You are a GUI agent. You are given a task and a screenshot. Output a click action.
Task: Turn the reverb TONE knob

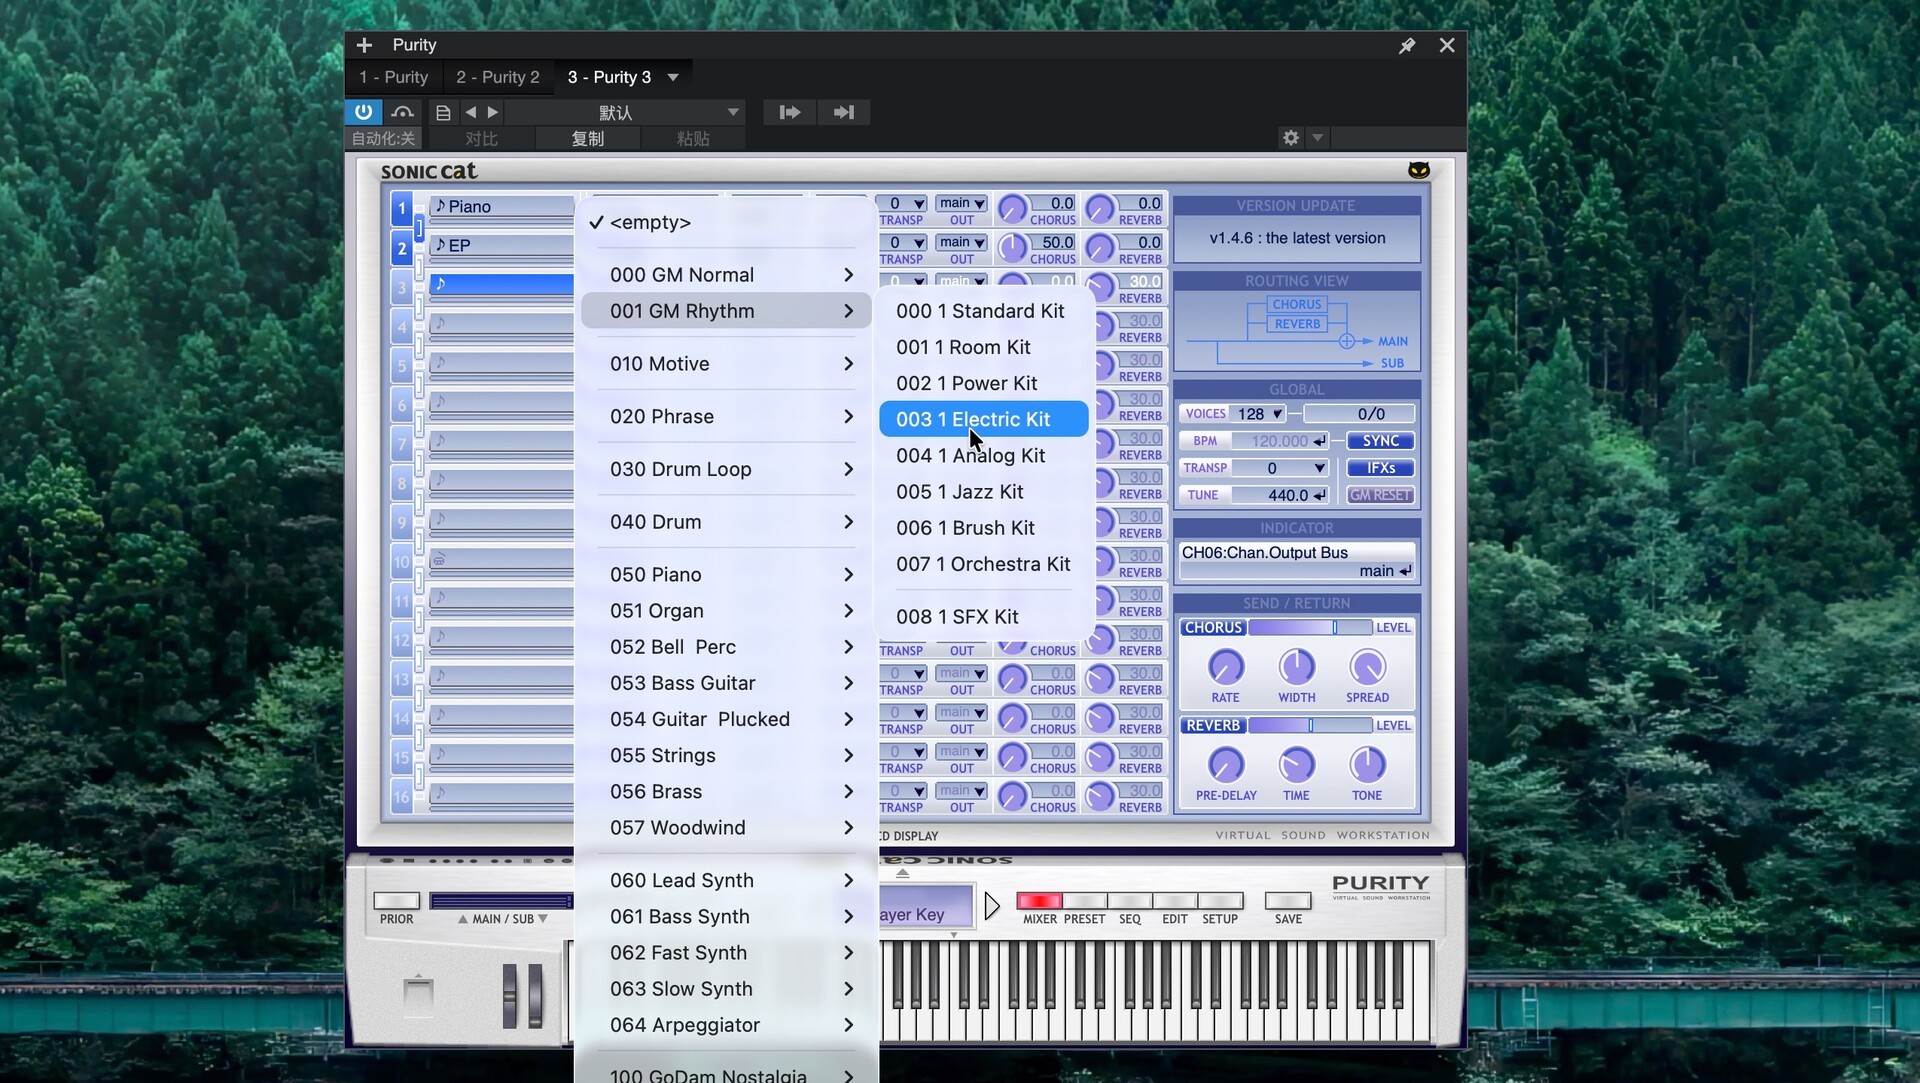click(x=1367, y=765)
